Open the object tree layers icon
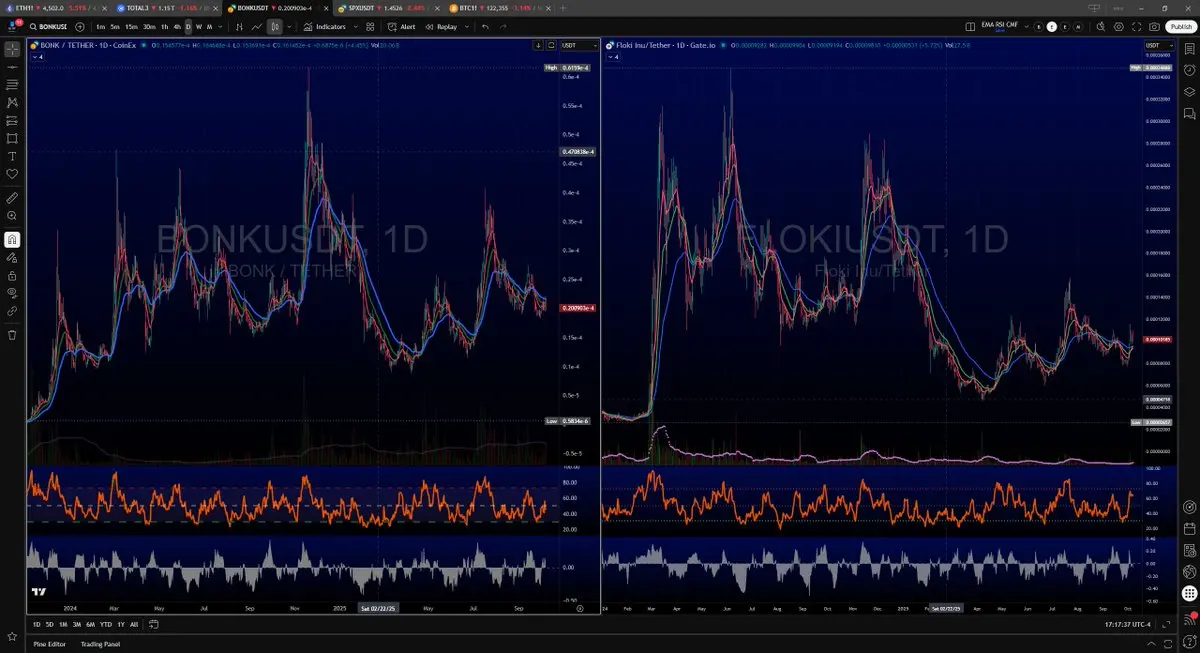Image resolution: width=1200 pixels, height=653 pixels. (x=1188, y=91)
